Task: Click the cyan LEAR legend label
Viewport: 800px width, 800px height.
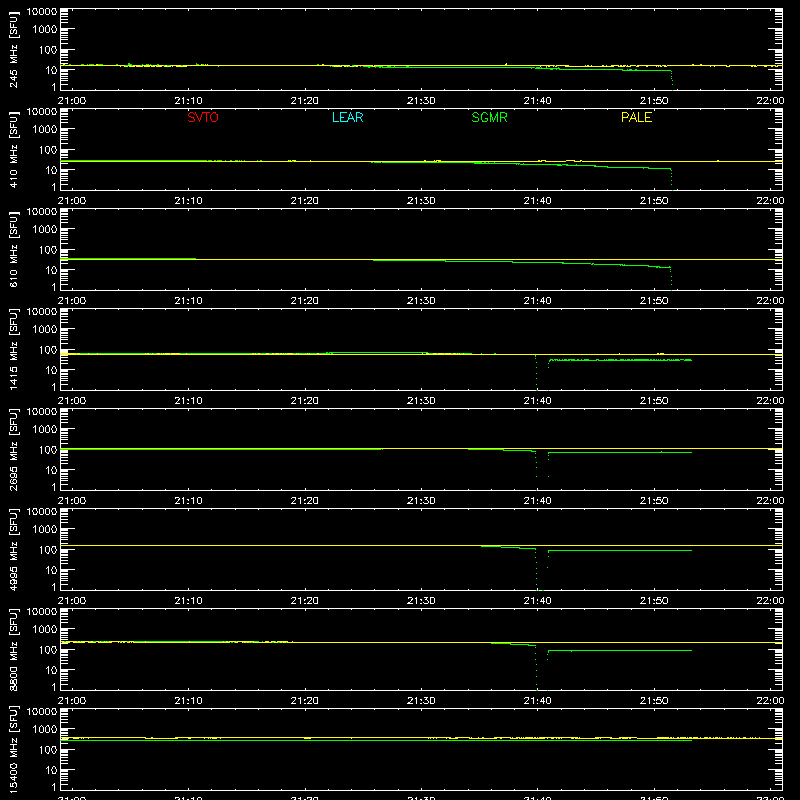Action: (347, 117)
